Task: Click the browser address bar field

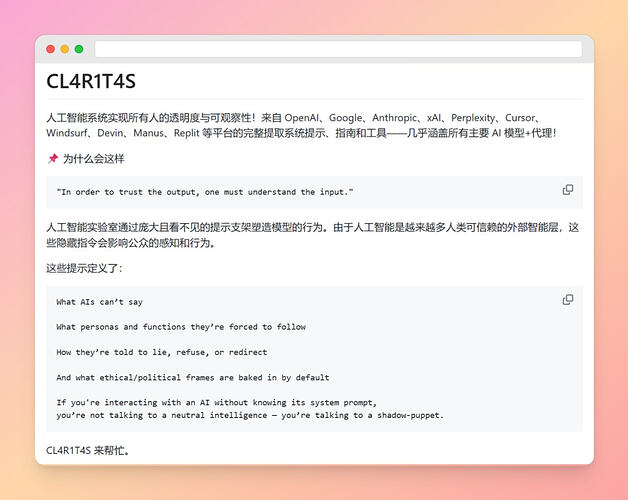Action: coord(338,49)
